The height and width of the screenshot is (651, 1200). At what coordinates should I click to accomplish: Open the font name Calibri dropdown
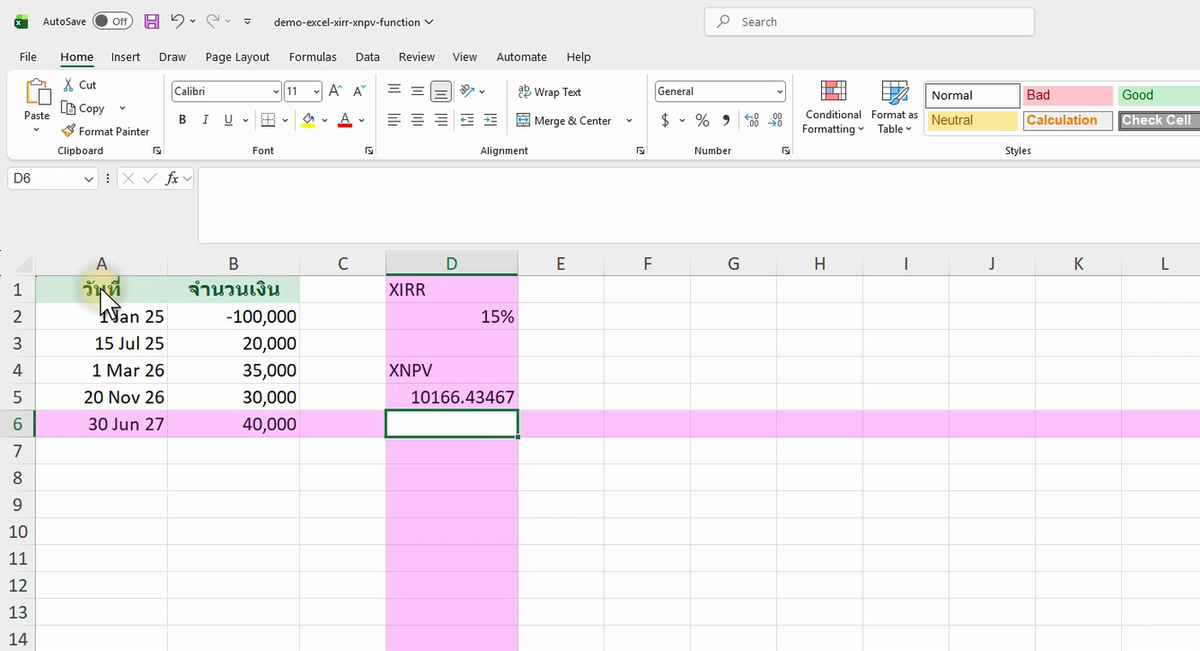[276, 91]
